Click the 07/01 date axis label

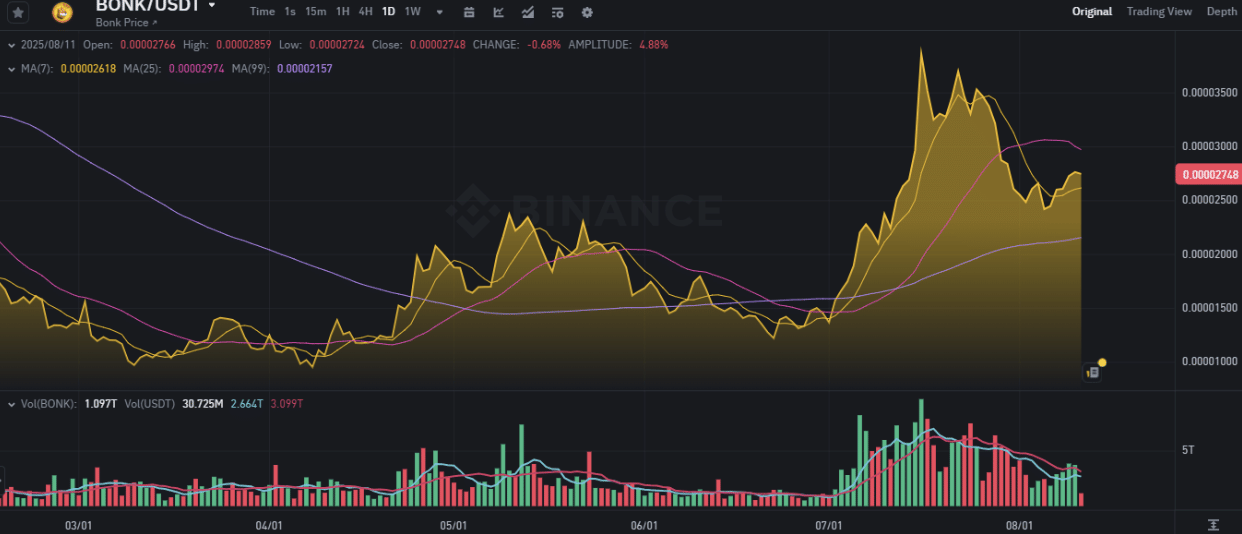pos(828,525)
